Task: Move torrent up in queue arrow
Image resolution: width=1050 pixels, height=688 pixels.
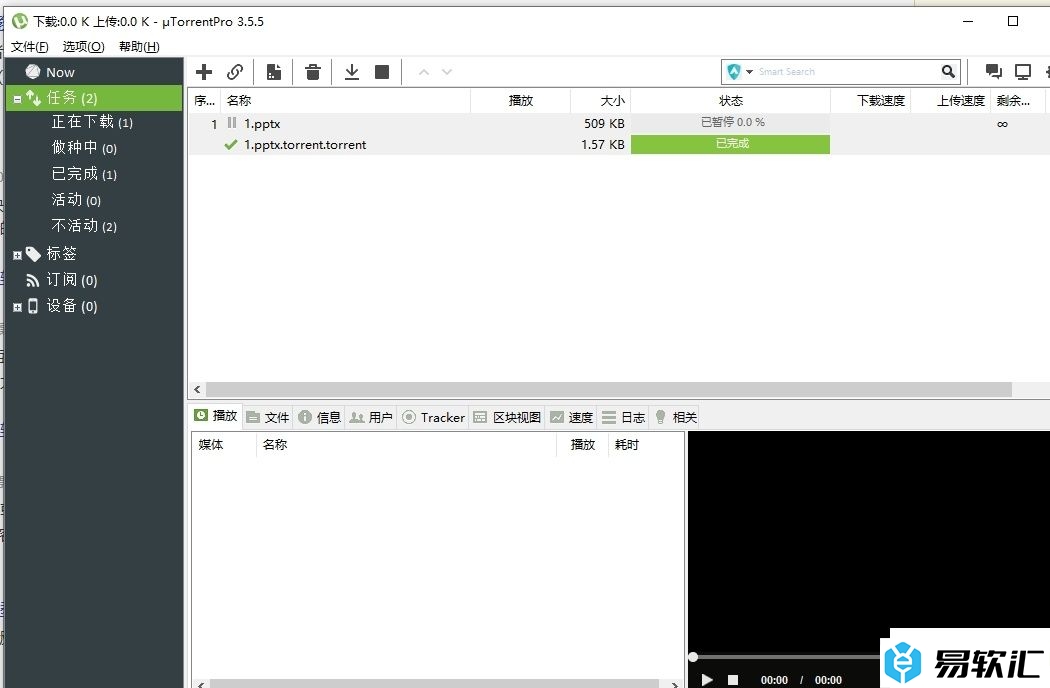Action: [x=423, y=72]
